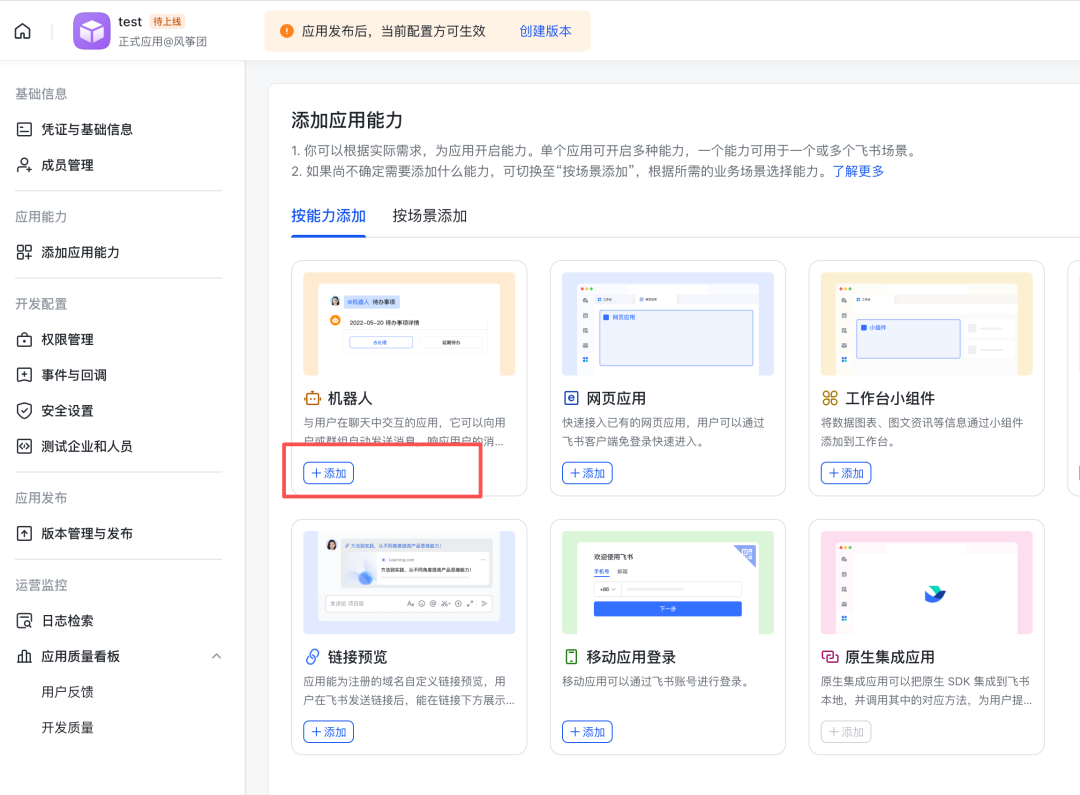The height and width of the screenshot is (795, 1080).
Task: Click the disabled 添加 button for 原生集成应用
Action: pyautogui.click(x=846, y=732)
